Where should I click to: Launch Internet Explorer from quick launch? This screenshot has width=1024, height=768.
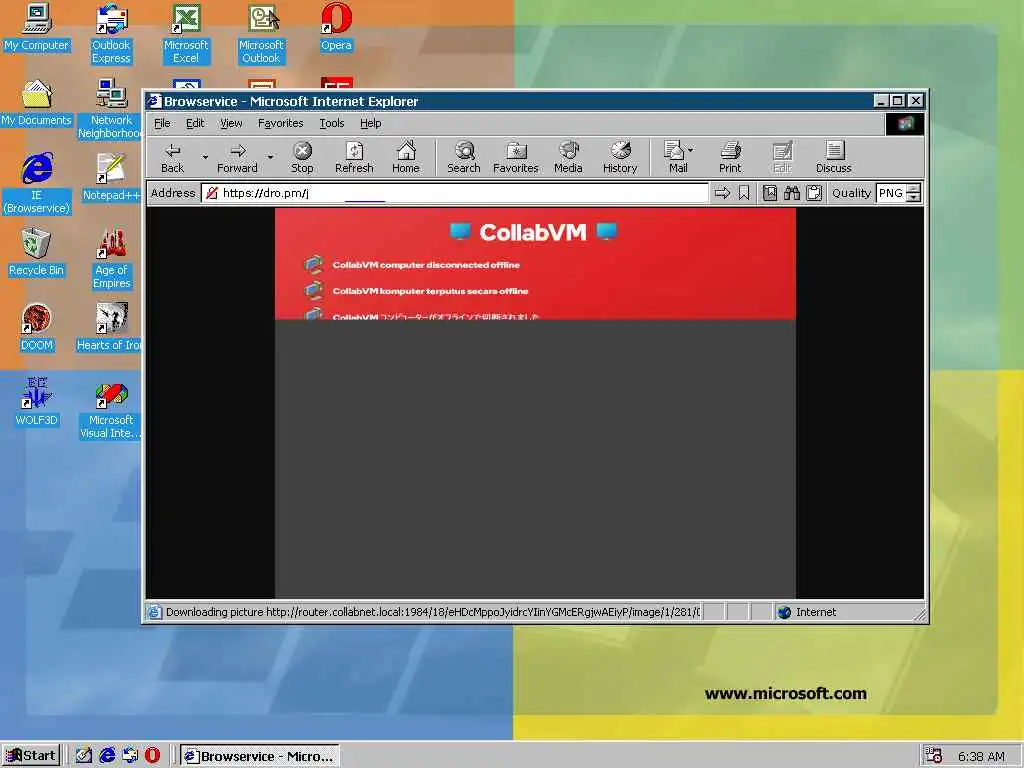pos(107,756)
